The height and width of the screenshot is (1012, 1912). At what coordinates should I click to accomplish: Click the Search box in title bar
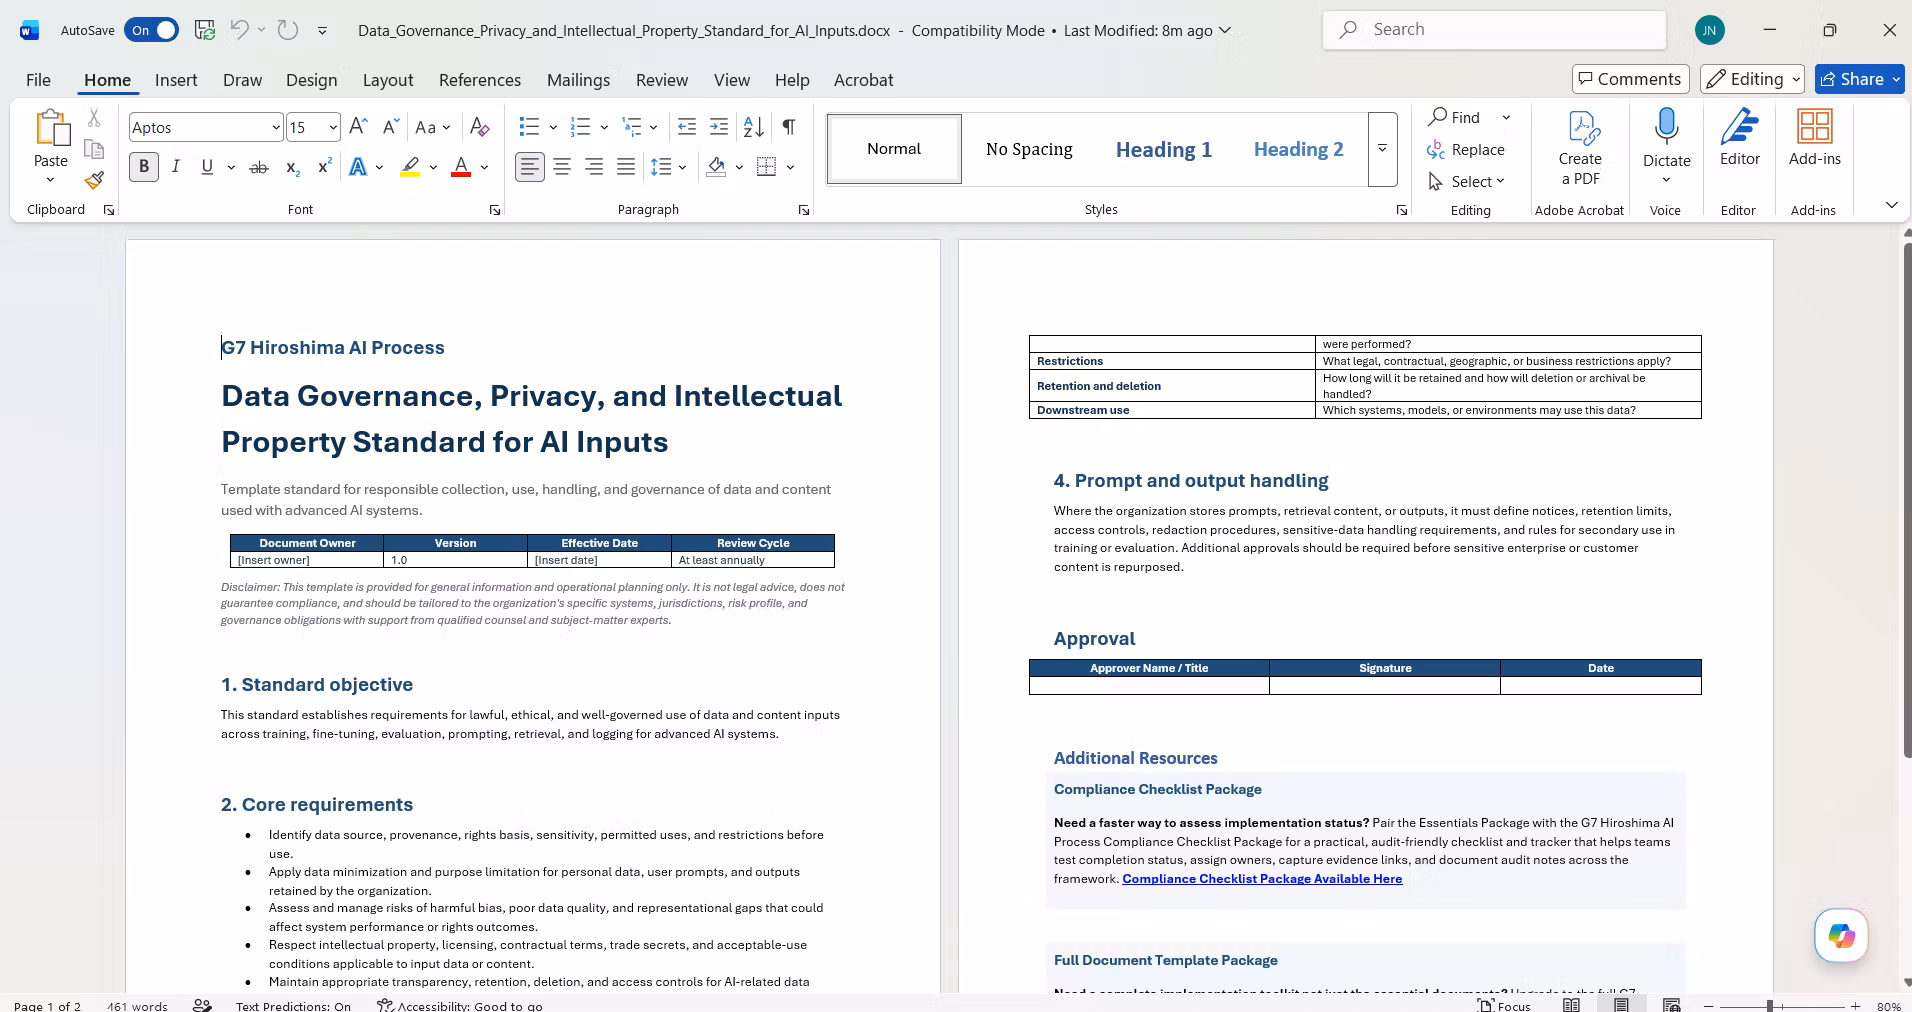[1494, 30]
